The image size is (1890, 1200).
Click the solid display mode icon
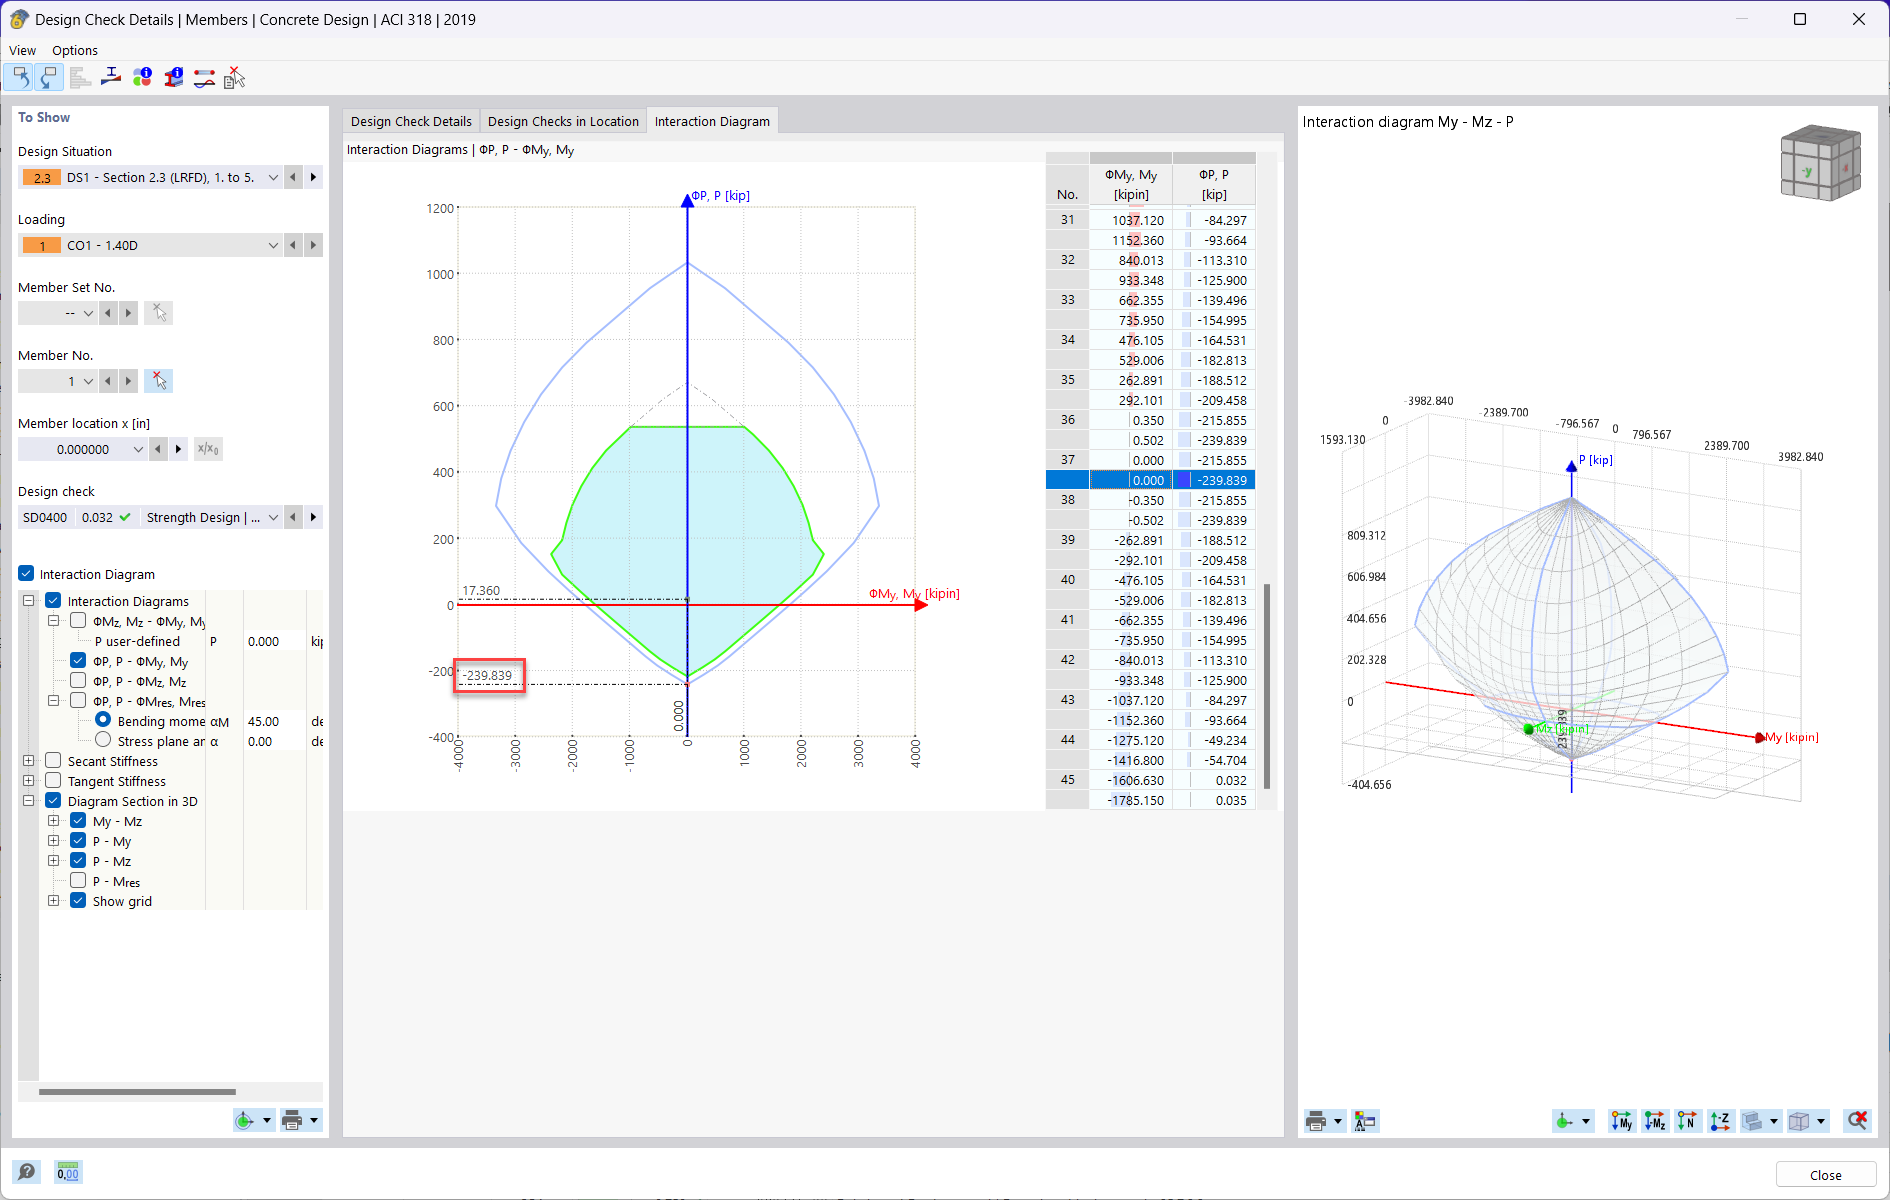pyautogui.click(x=1752, y=1121)
